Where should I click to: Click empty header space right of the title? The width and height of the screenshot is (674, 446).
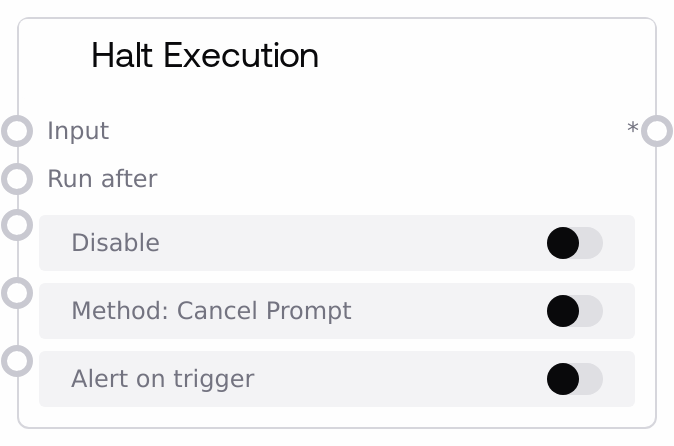(x=480, y=55)
